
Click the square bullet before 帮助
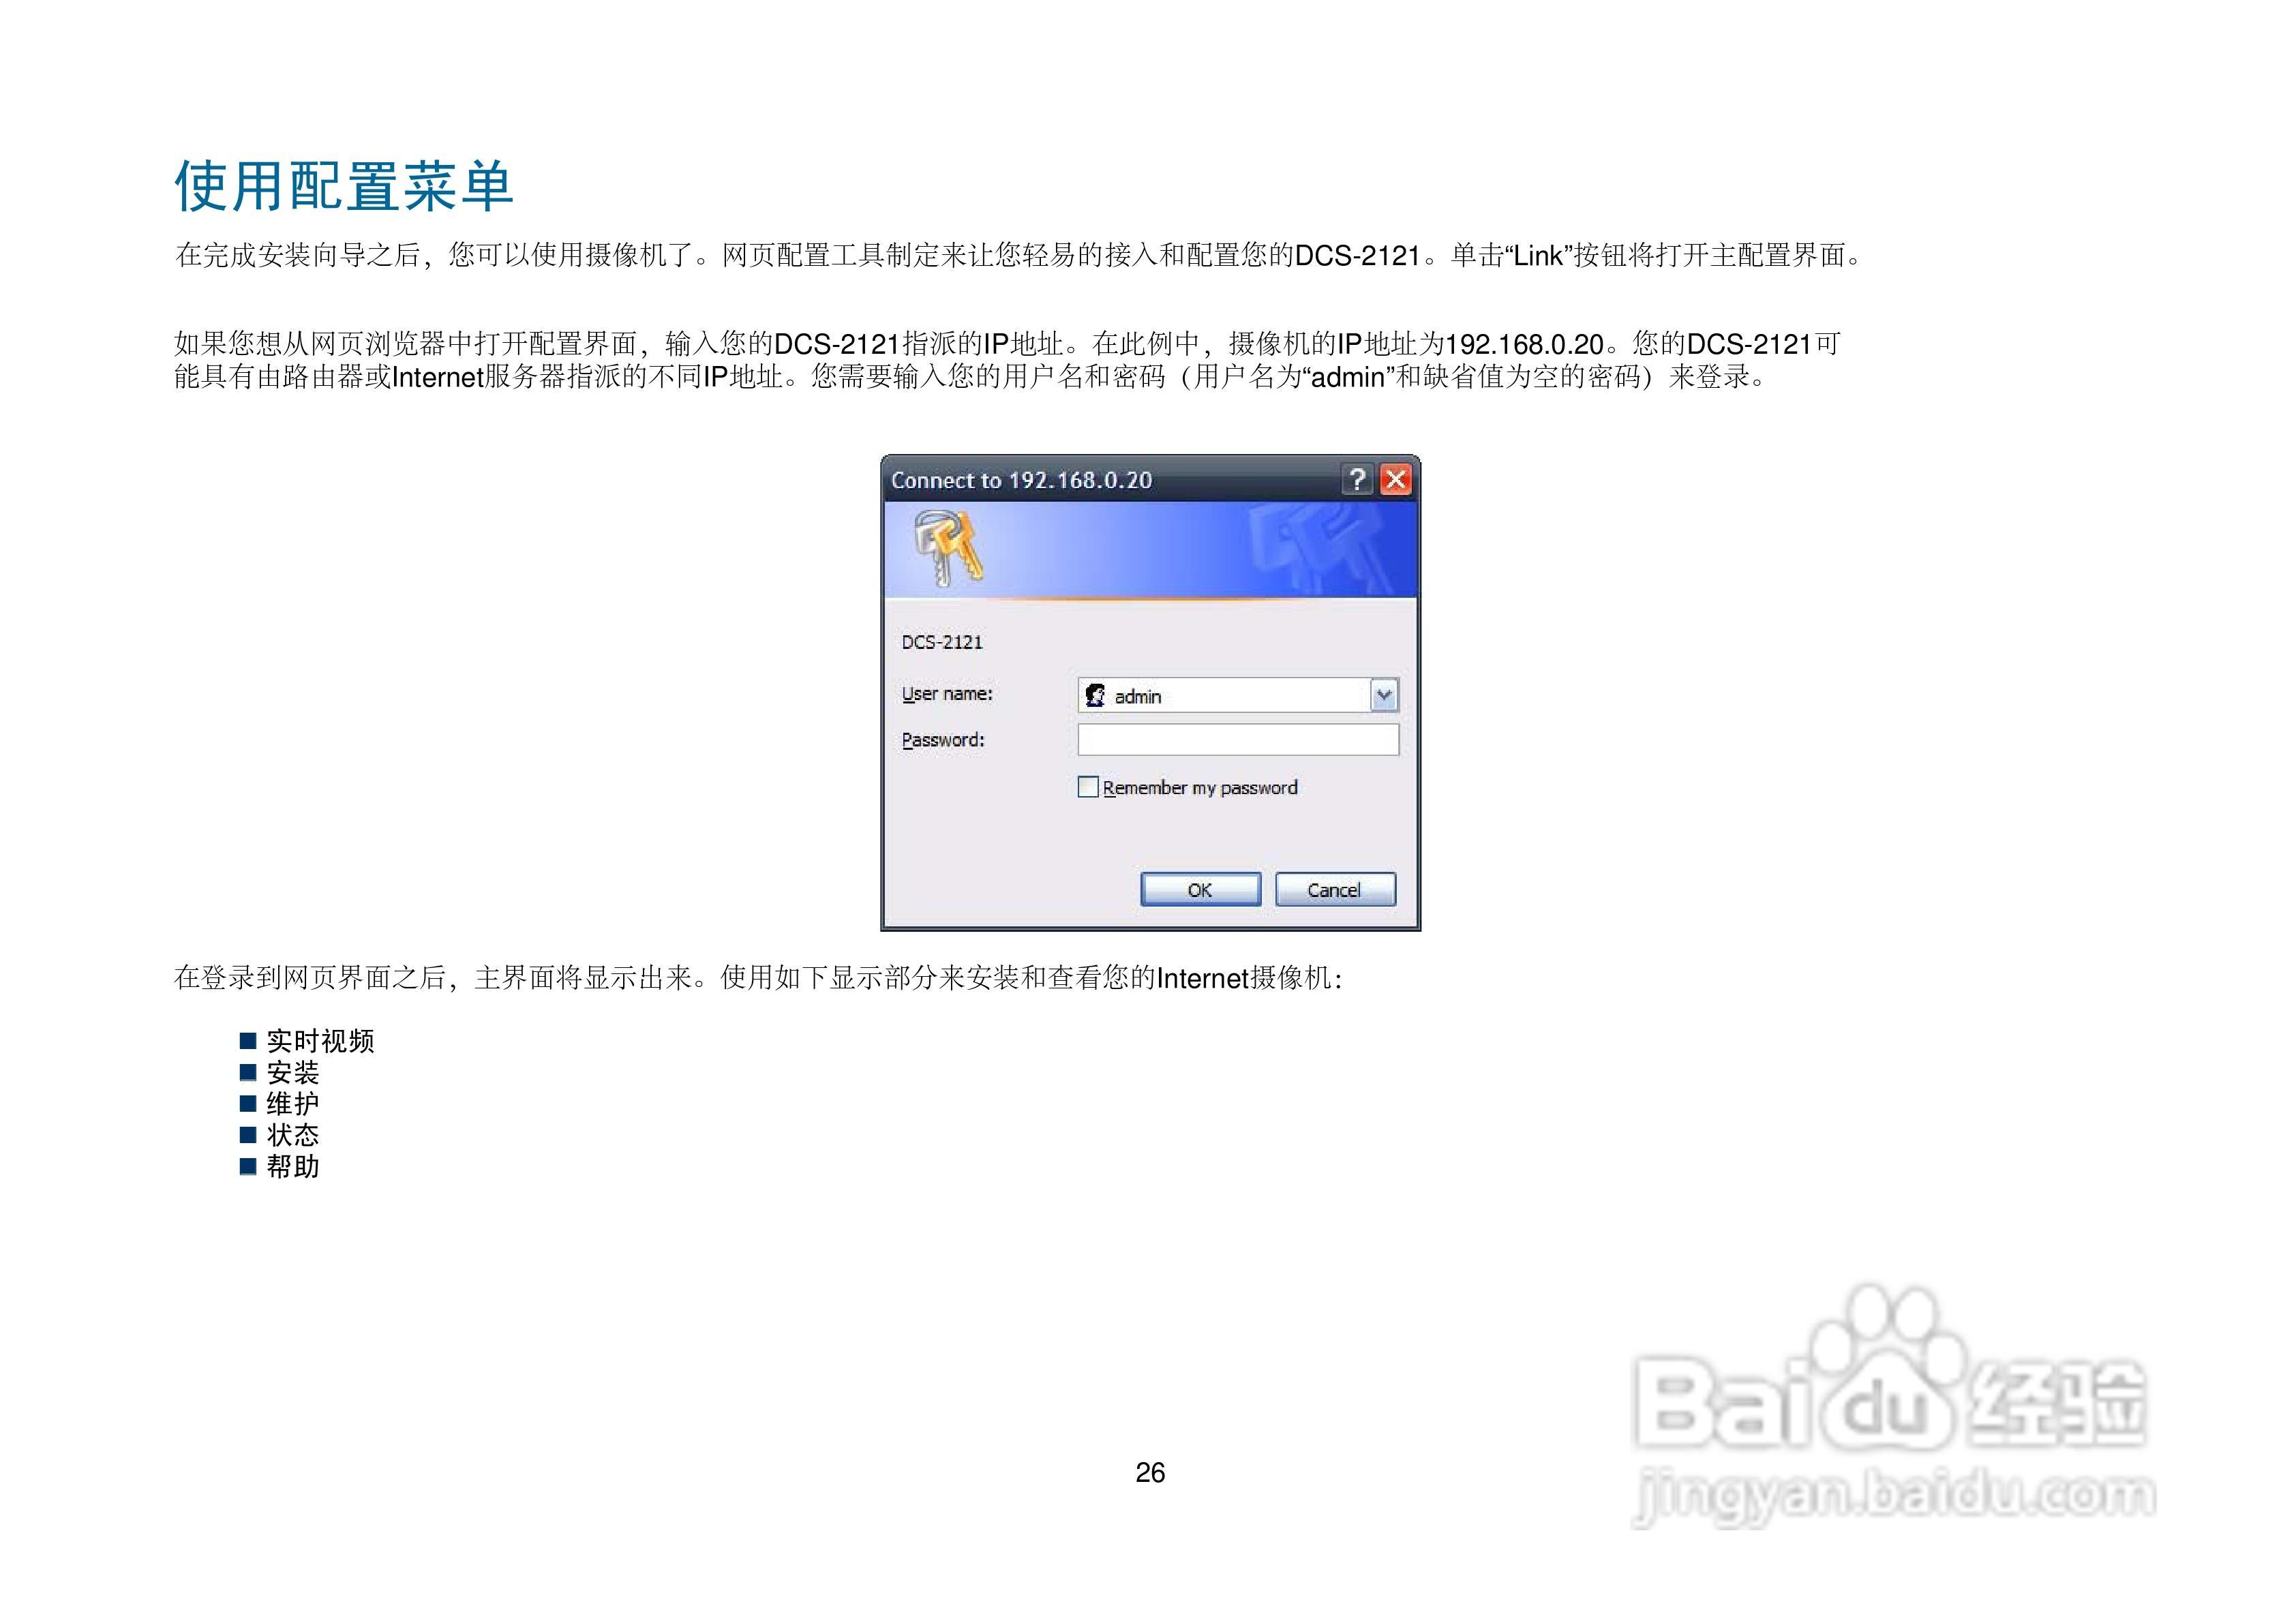click(249, 1166)
